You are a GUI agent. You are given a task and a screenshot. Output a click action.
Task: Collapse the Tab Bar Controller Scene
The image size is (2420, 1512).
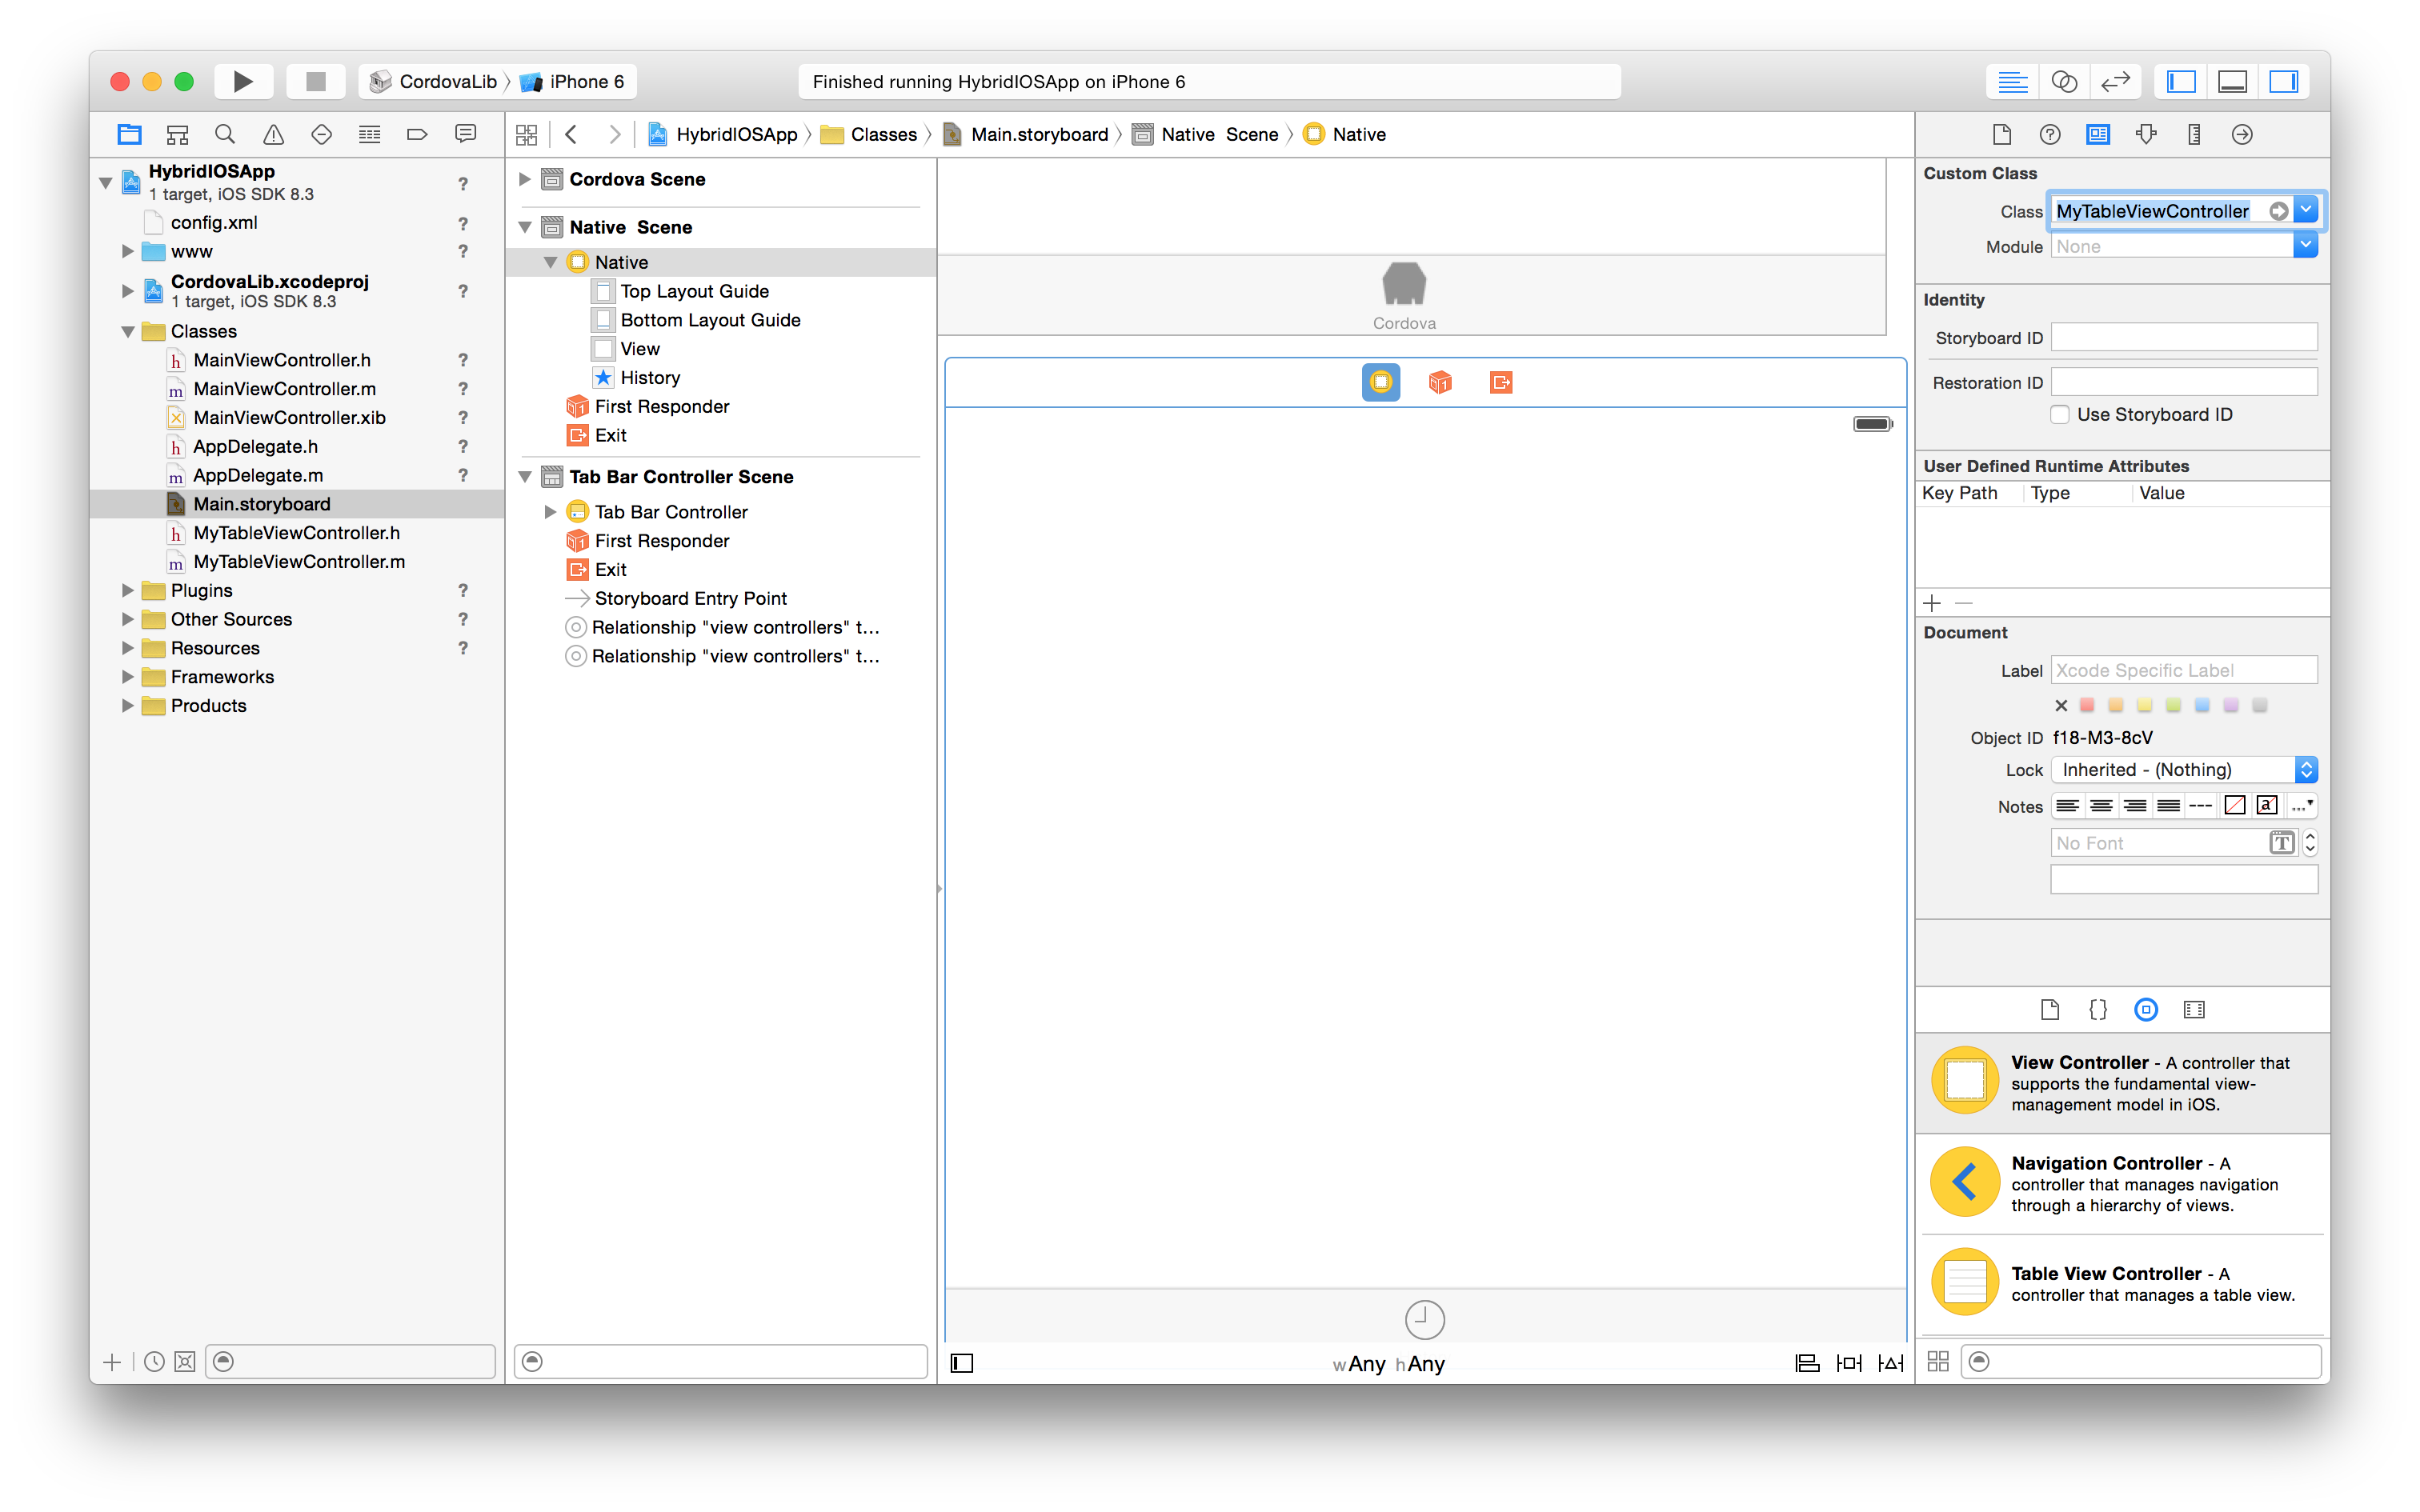pos(524,477)
